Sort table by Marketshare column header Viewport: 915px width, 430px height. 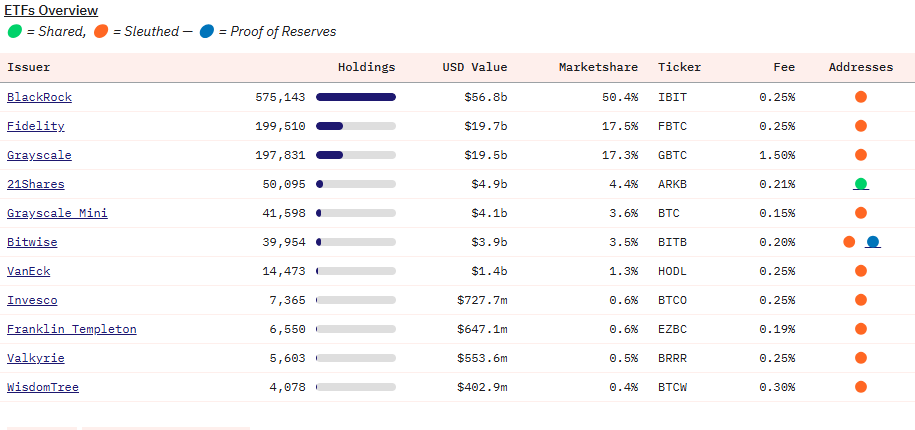pyautogui.click(x=598, y=67)
